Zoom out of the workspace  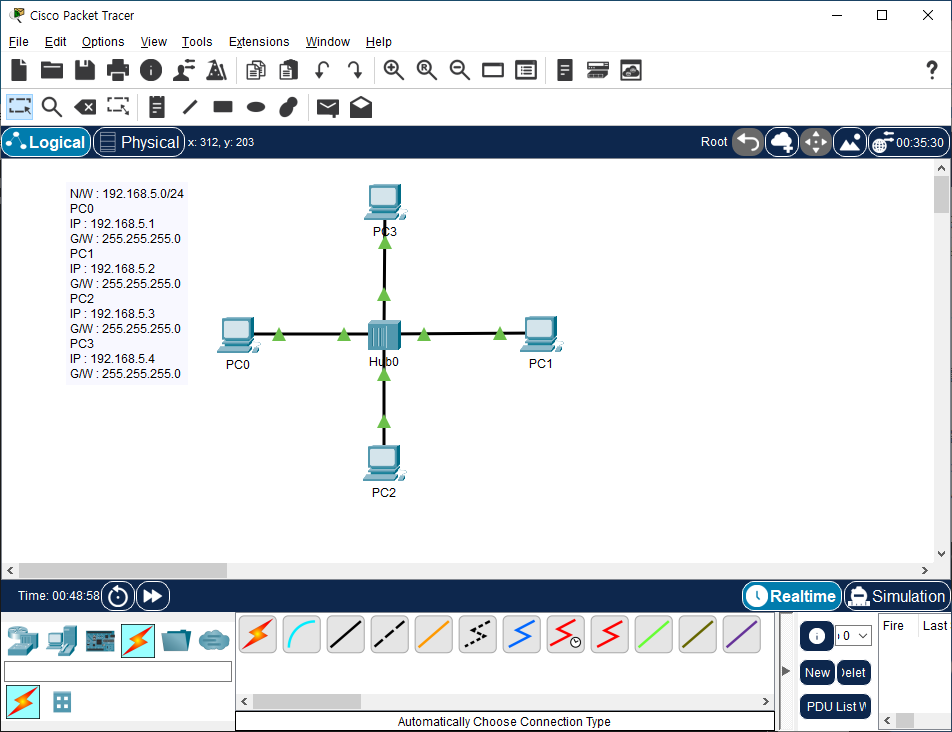point(460,70)
